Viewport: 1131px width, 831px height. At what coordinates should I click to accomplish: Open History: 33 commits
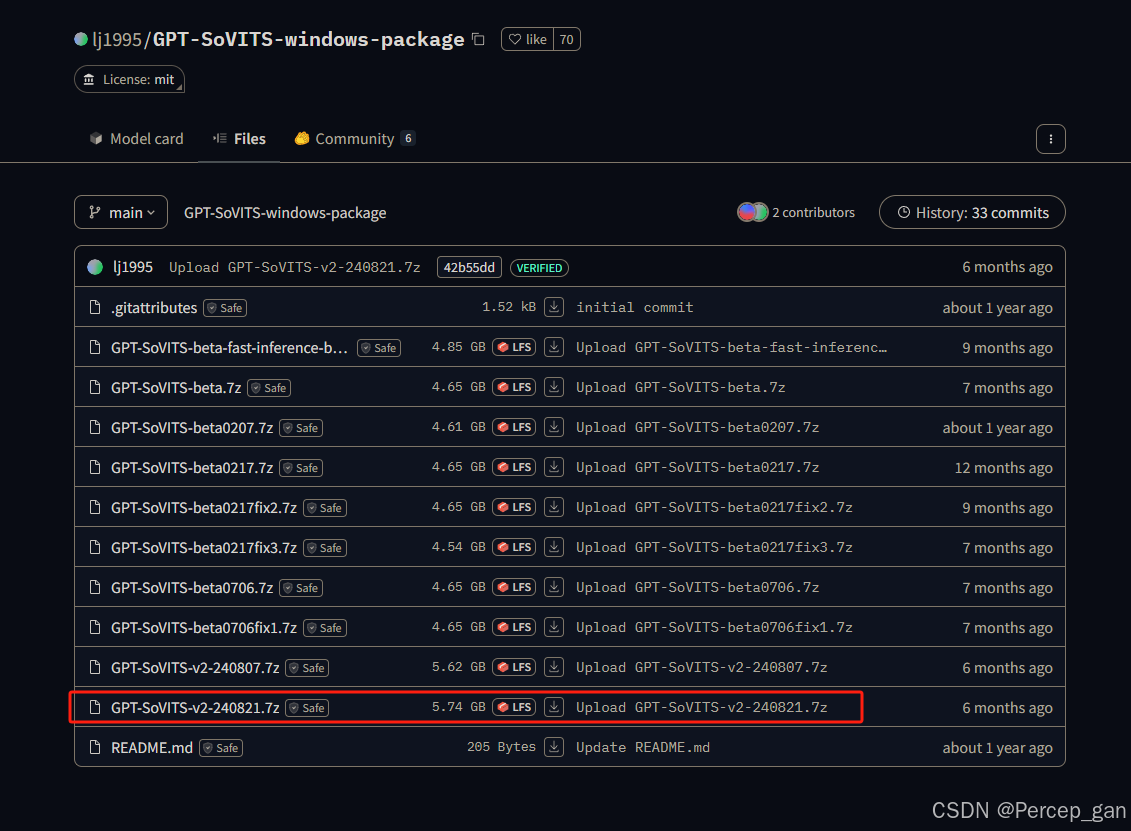tap(972, 212)
